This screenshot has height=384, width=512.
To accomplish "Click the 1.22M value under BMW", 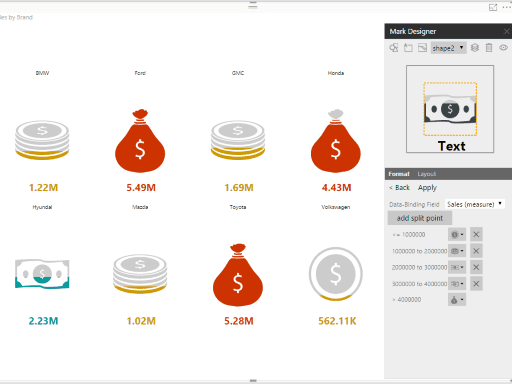I will tap(43, 188).
